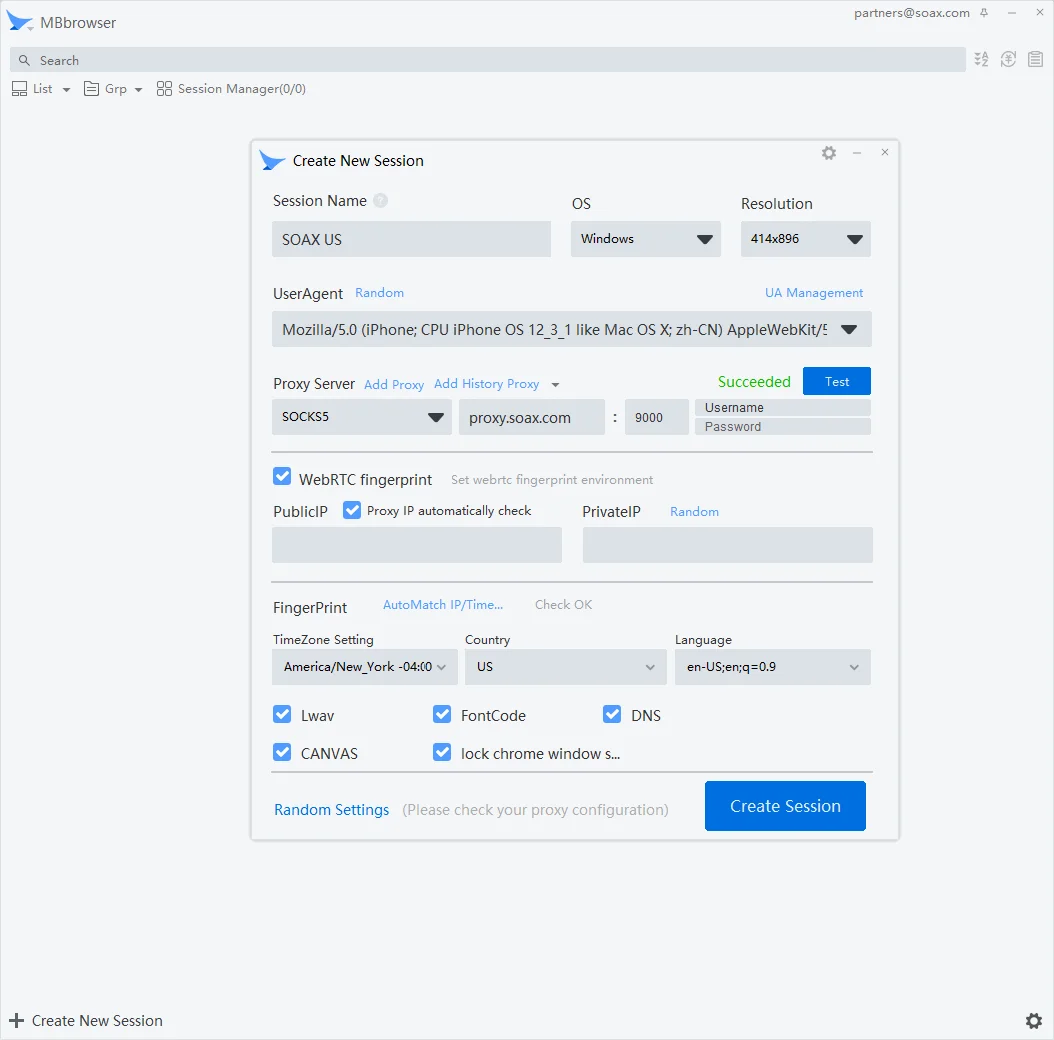The width and height of the screenshot is (1054, 1040).
Task: Click the yen currency refresh icon
Action: tap(1008, 60)
